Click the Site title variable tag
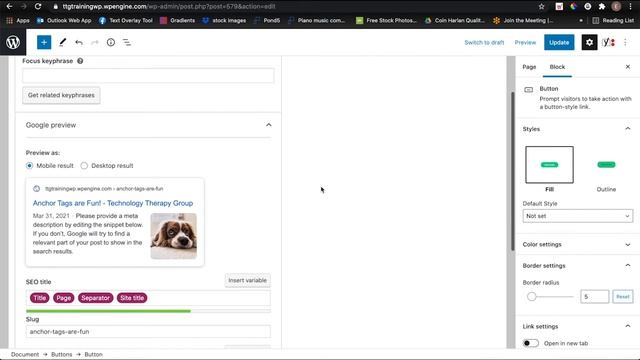Image resolution: width=640 pixels, height=360 pixels. (x=132, y=298)
